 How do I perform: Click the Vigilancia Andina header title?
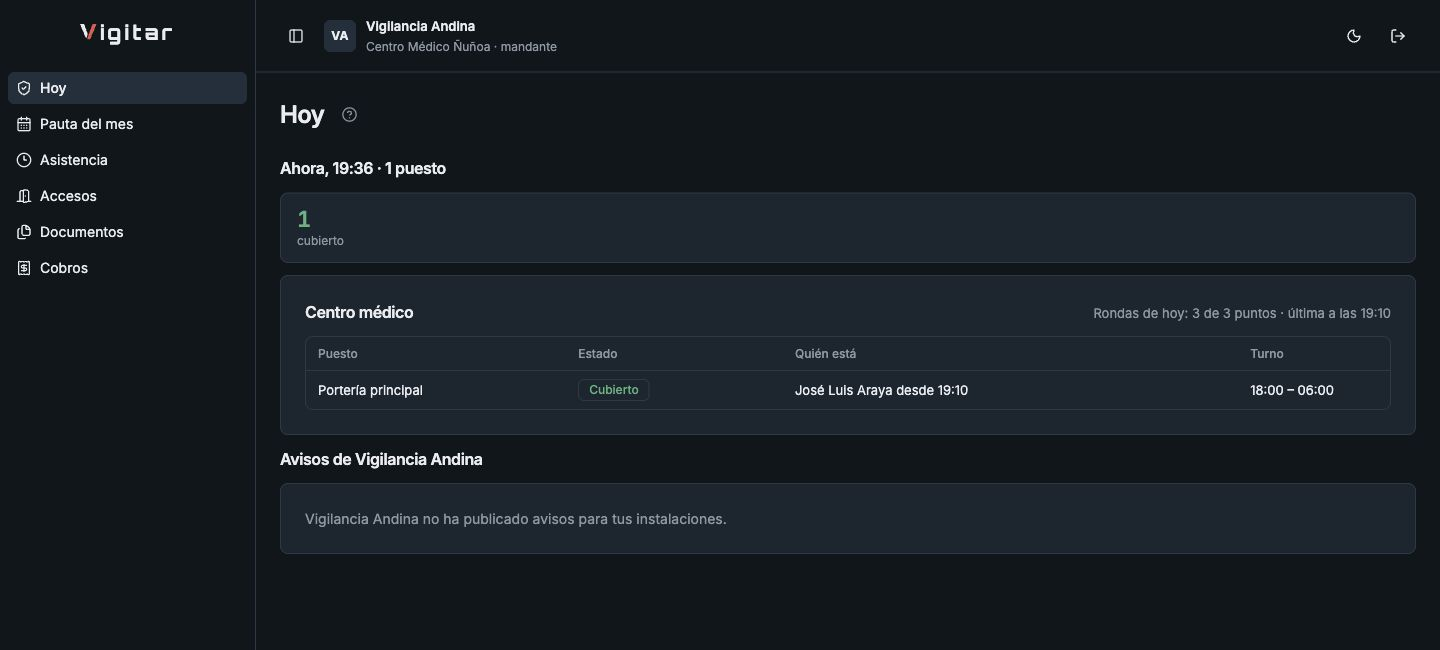coord(420,26)
